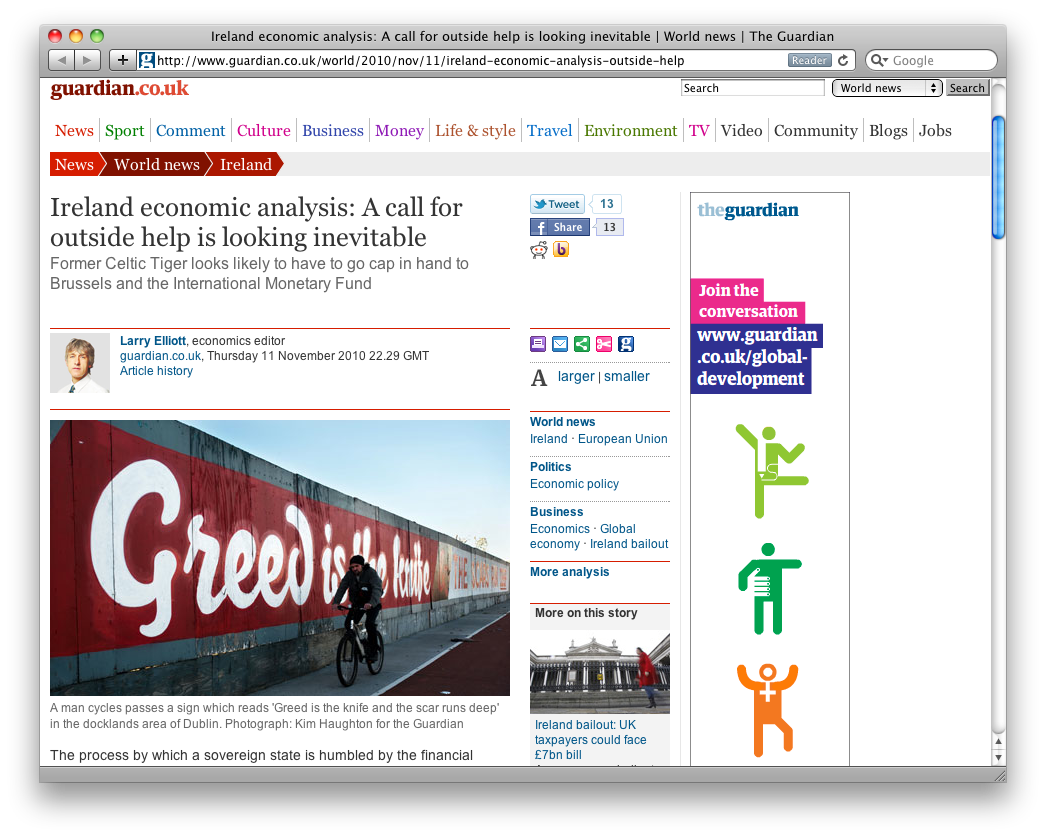Open the Ireland bailout topic link
Image resolution: width=1046 pixels, height=837 pixels.
(x=628, y=544)
